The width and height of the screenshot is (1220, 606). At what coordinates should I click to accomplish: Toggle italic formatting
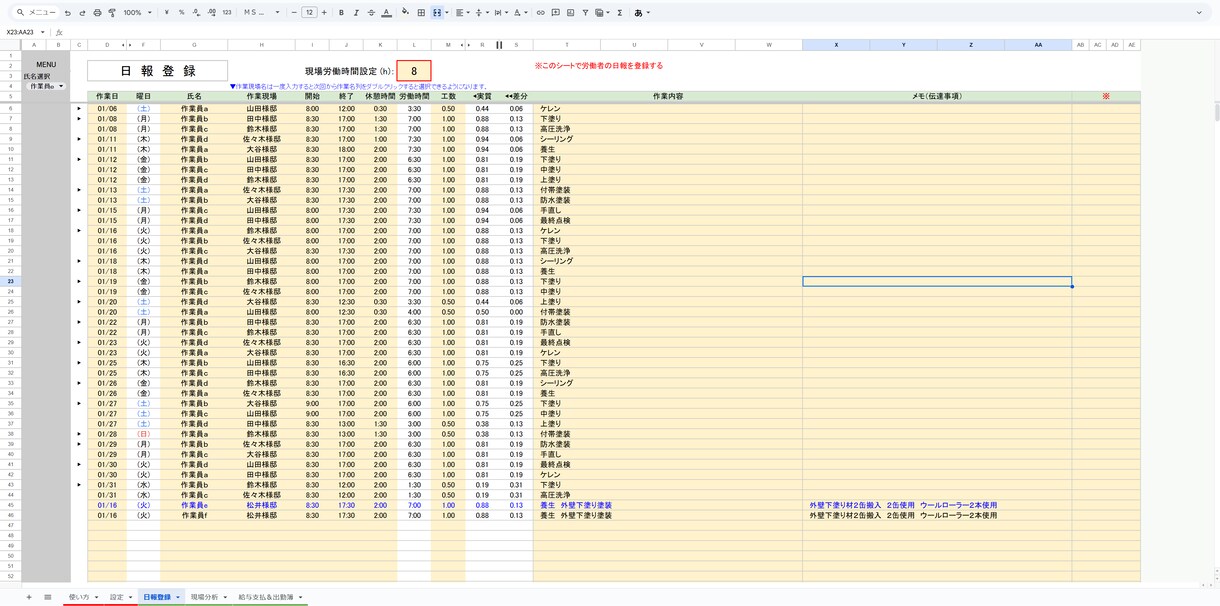point(356,13)
